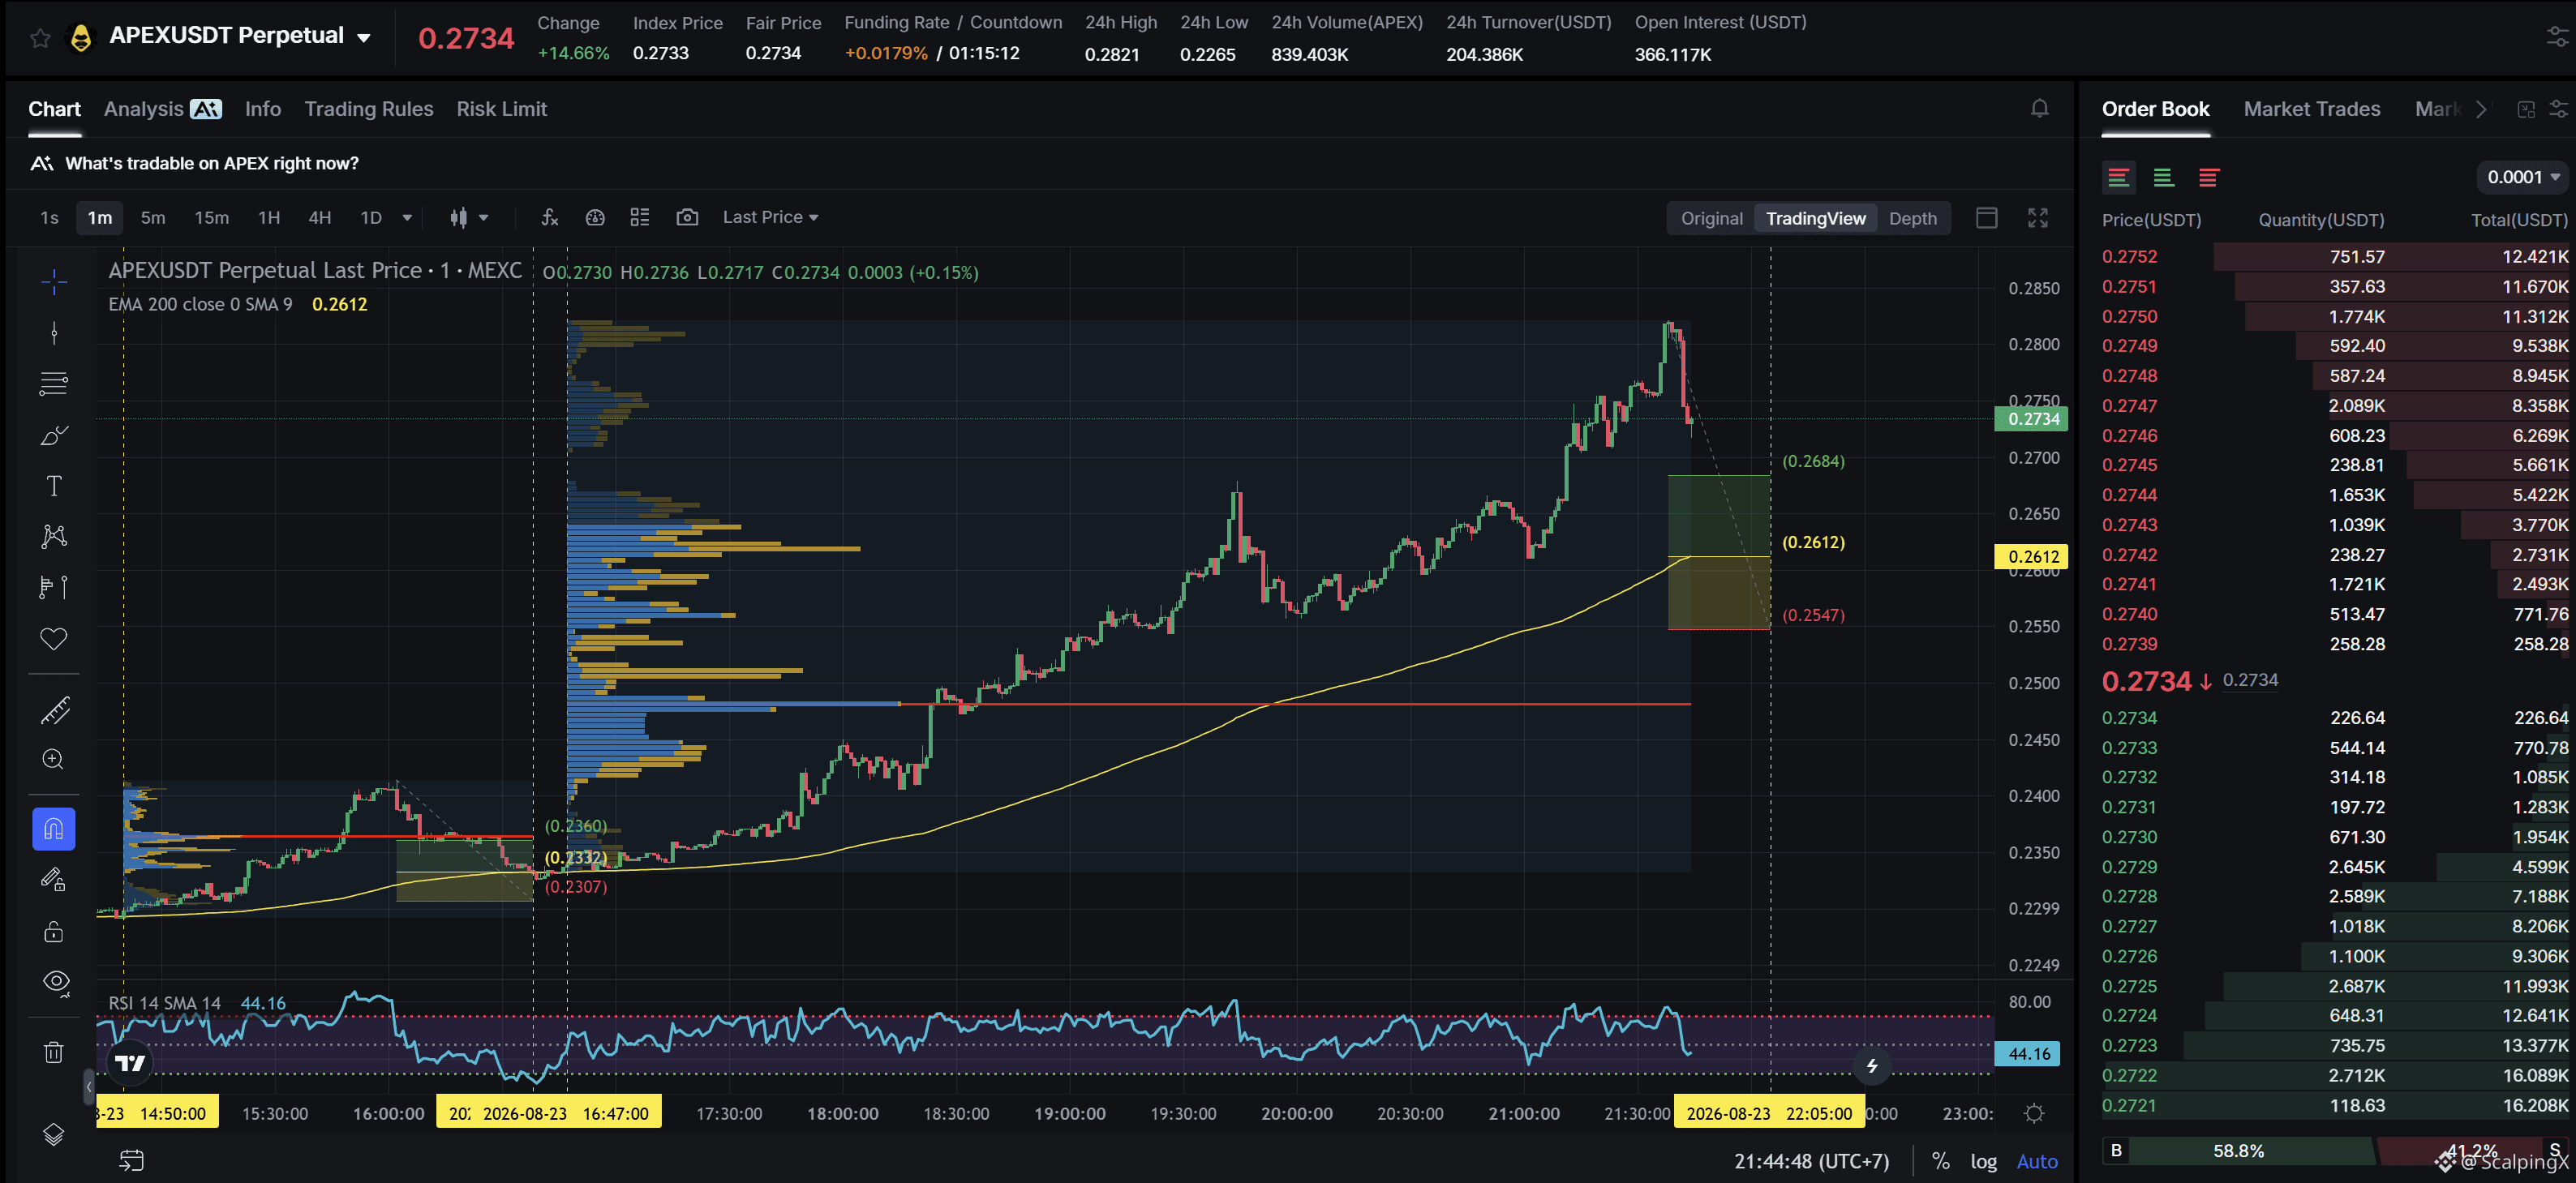Select the ruler measure tool
Image resolution: width=2576 pixels, height=1183 pixels.
54,710
